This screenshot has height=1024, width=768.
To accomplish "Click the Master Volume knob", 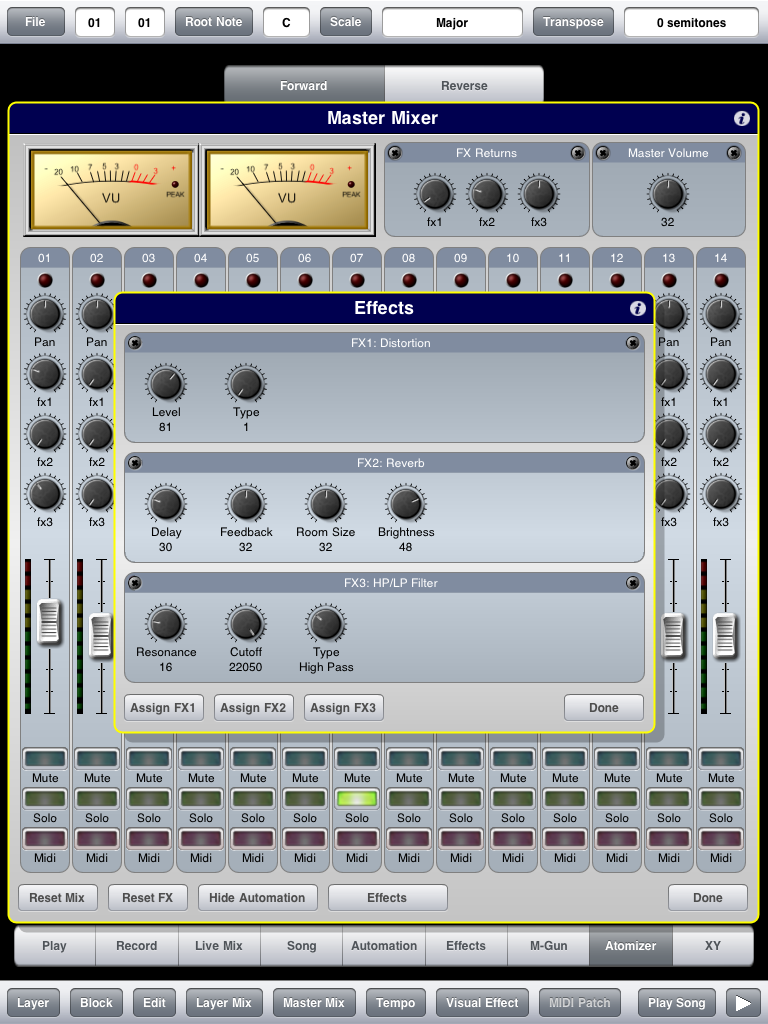I will (x=667, y=193).
